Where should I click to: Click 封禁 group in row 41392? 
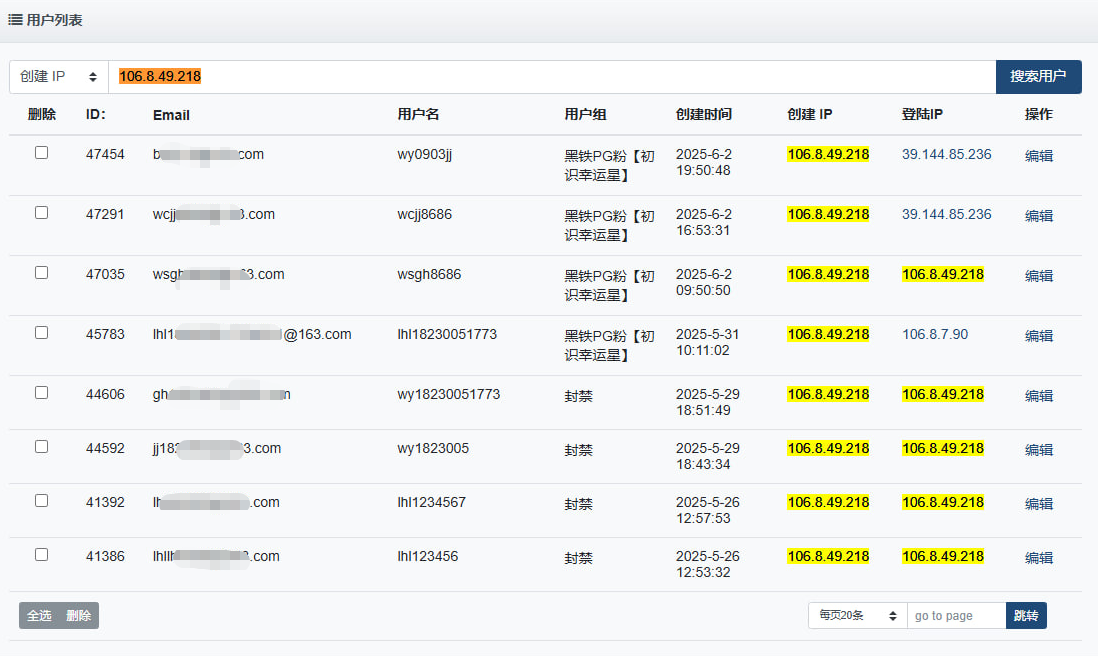click(578, 503)
